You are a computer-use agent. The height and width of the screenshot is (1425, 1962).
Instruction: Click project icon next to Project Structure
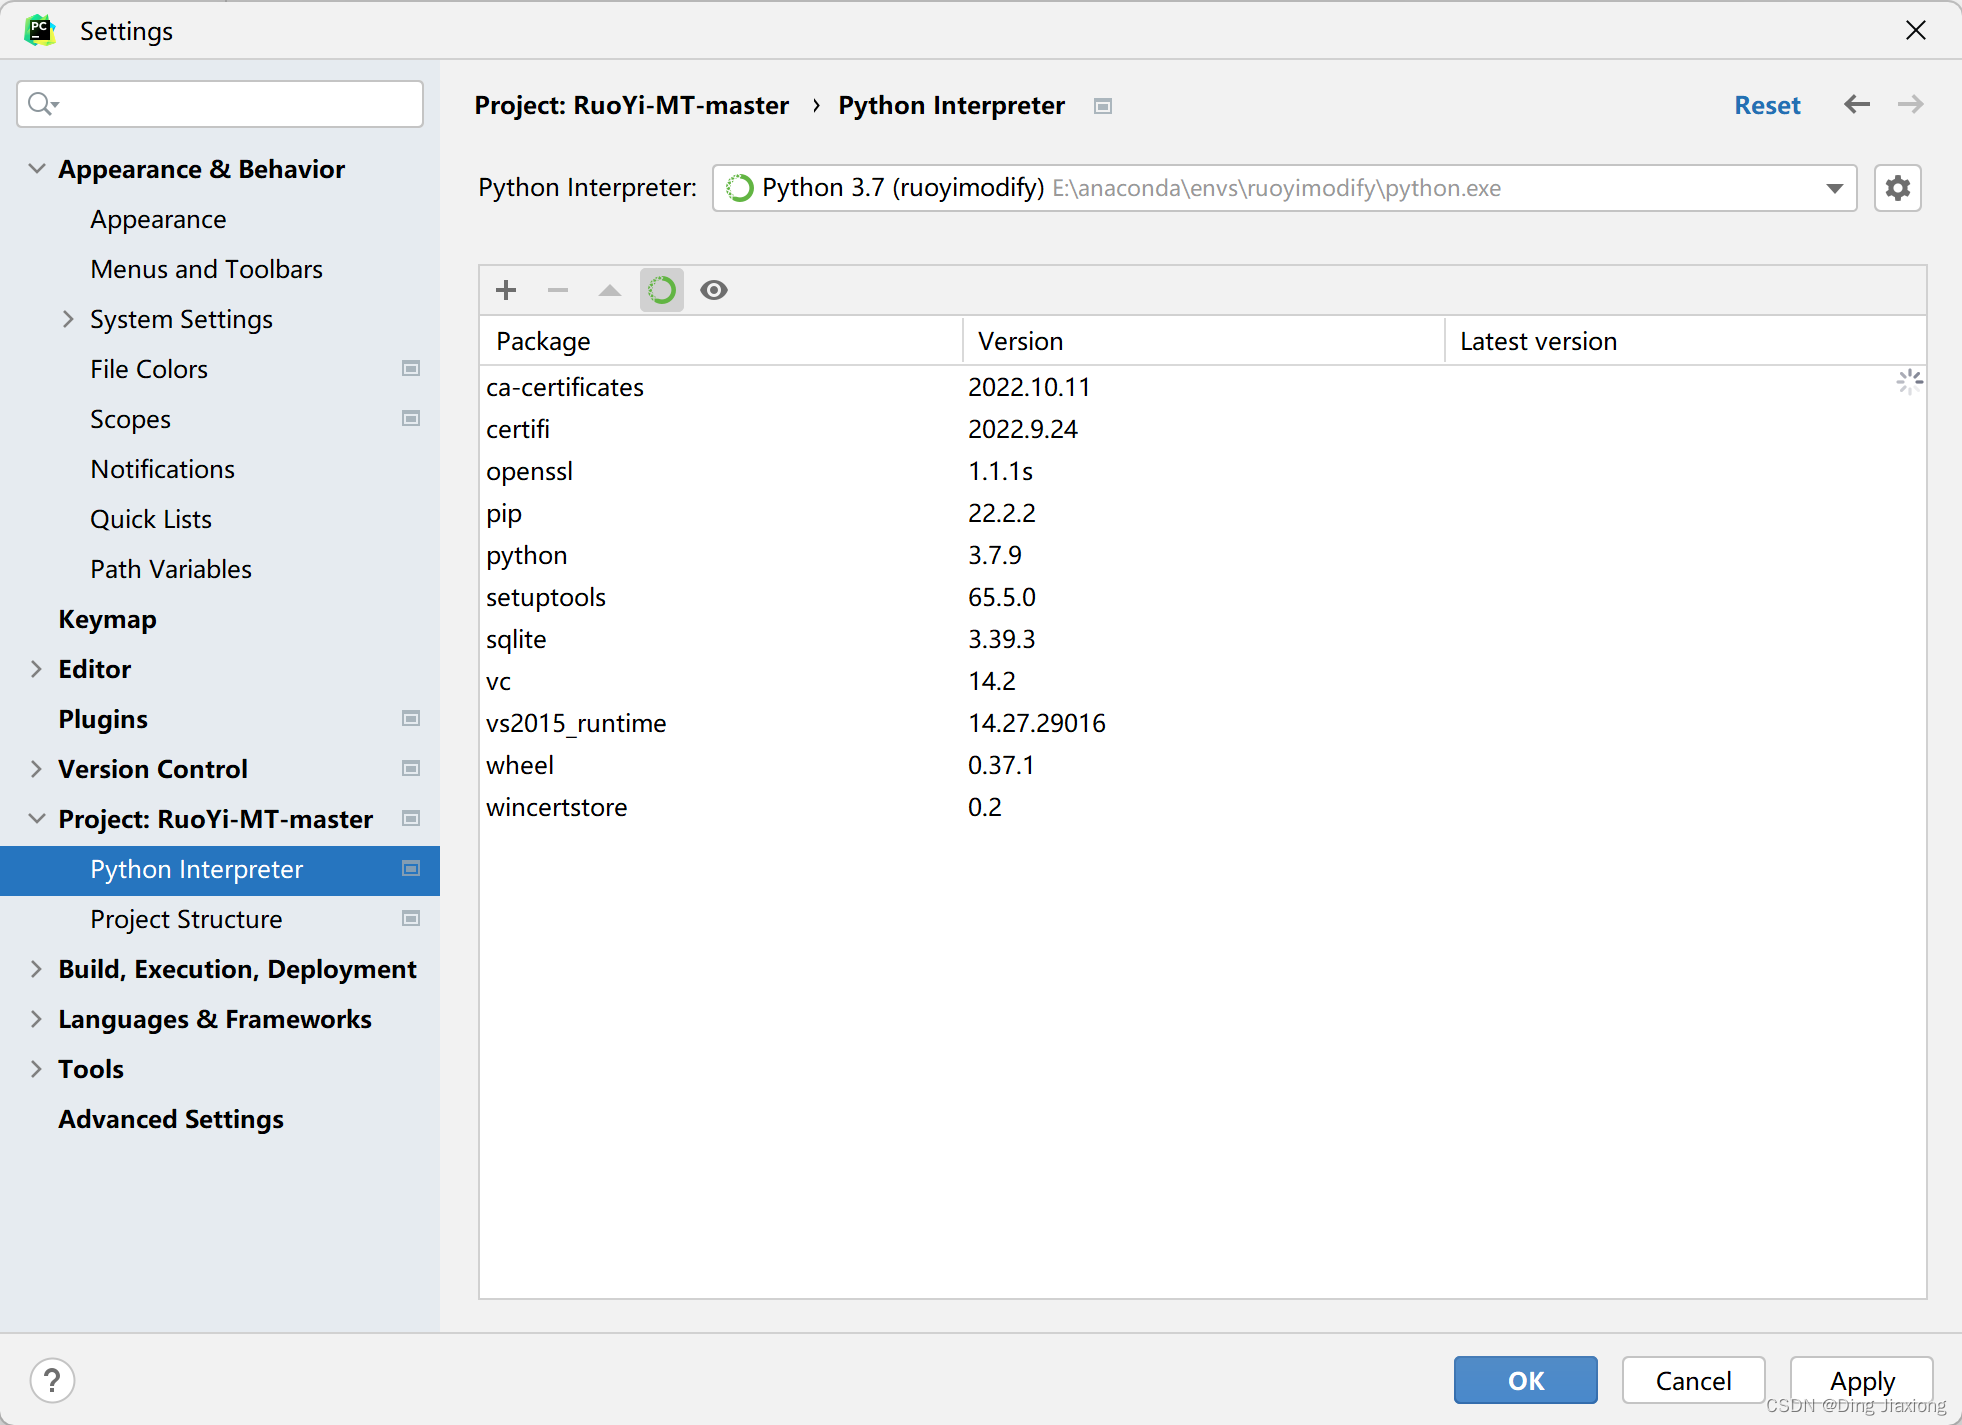click(x=411, y=919)
